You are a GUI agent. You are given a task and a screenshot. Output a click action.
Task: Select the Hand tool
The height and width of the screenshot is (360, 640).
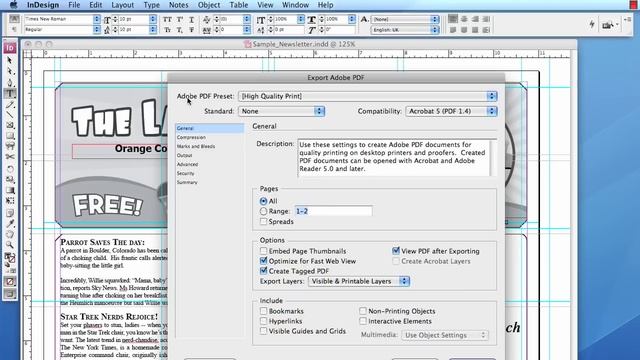(10, 234)
